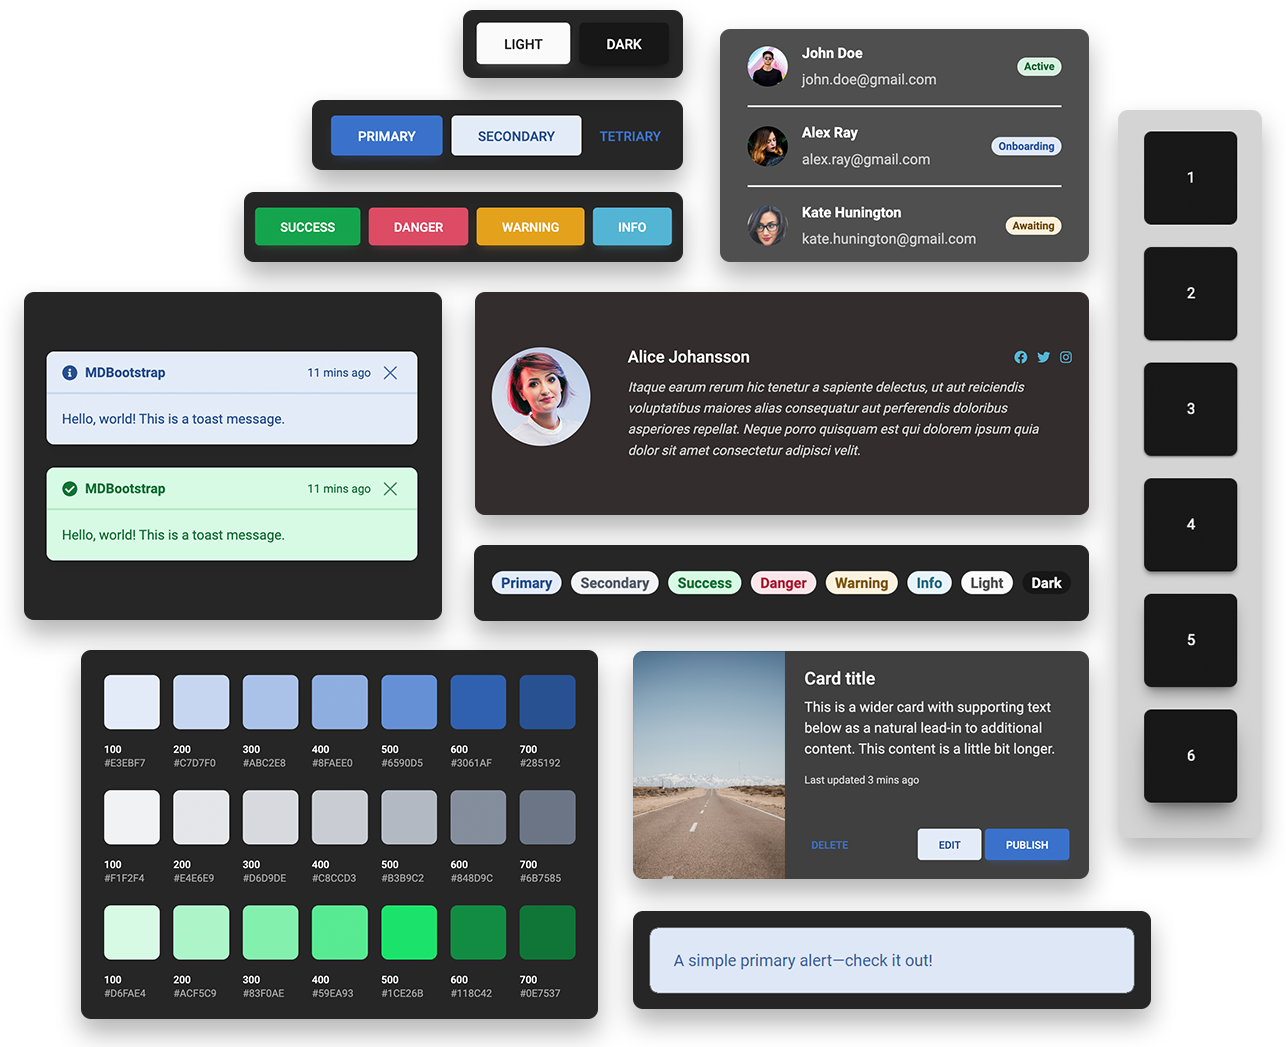Click the info icon in blue toast
This screenshot has height=1047, width=1286.
[70, 373]
